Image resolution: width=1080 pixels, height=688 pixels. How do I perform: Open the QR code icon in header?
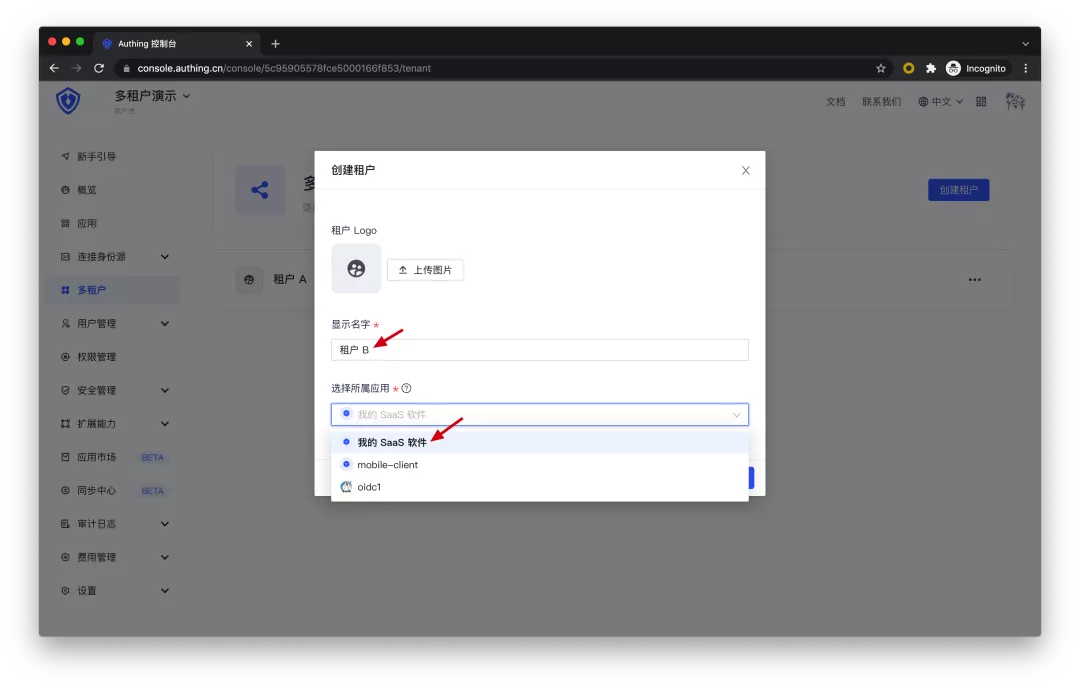[981, 102]
